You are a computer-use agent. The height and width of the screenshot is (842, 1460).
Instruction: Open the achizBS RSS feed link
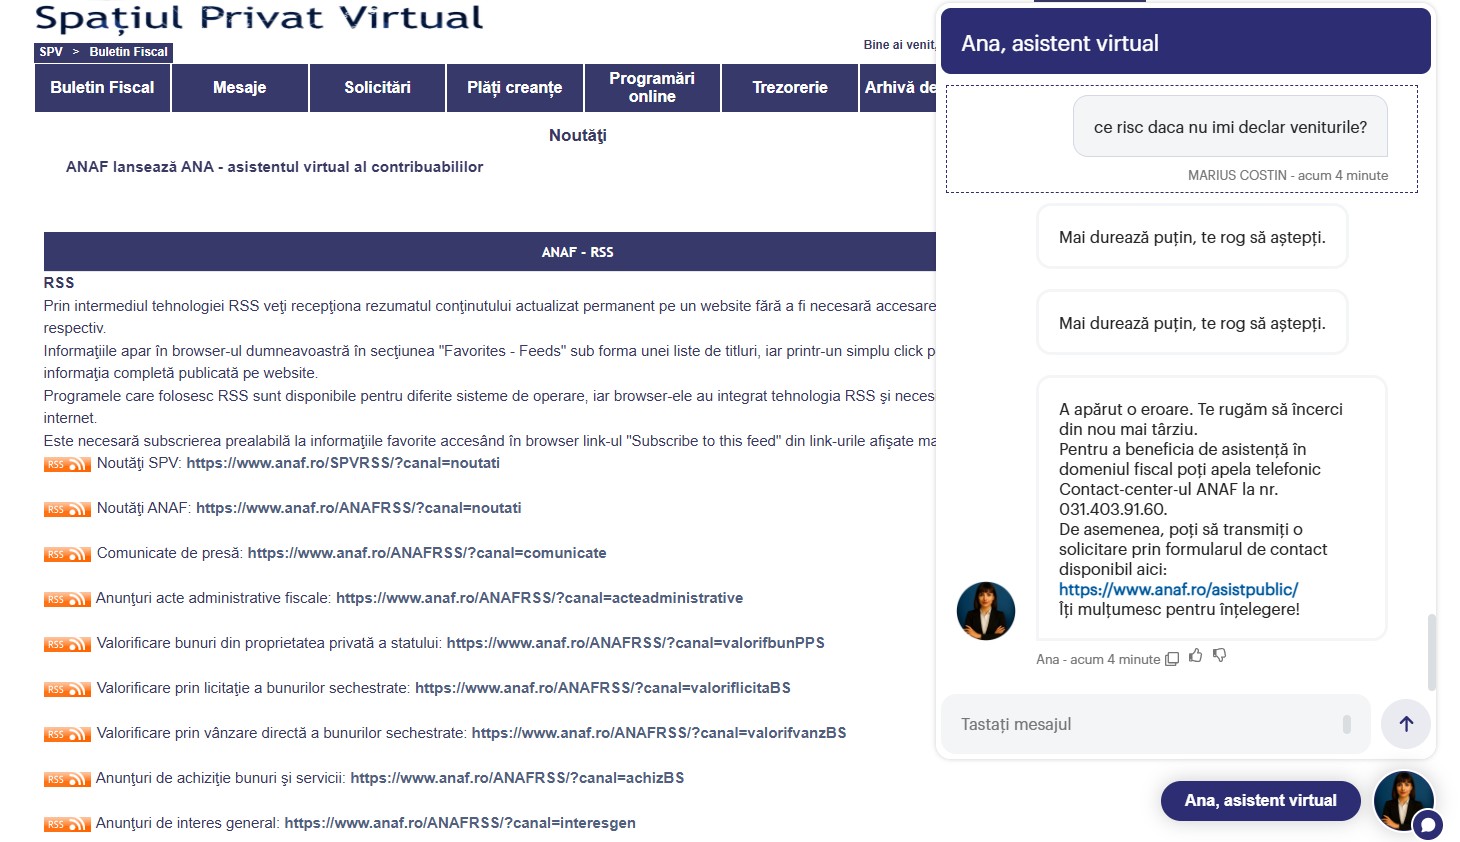pos(518,778)
